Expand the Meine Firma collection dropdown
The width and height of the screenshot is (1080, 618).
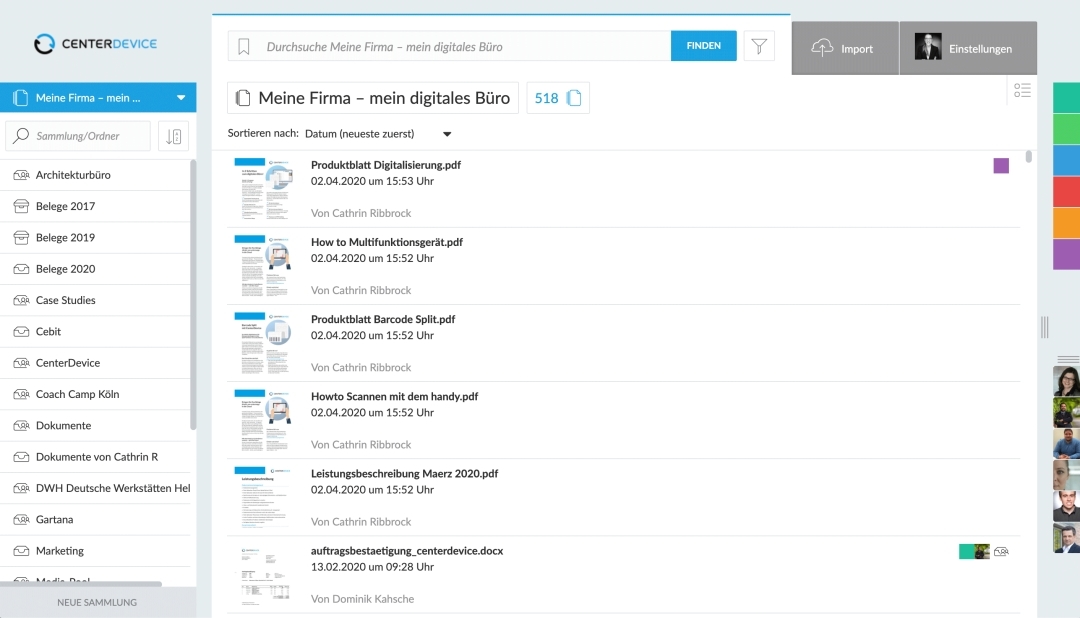[181, 98]
